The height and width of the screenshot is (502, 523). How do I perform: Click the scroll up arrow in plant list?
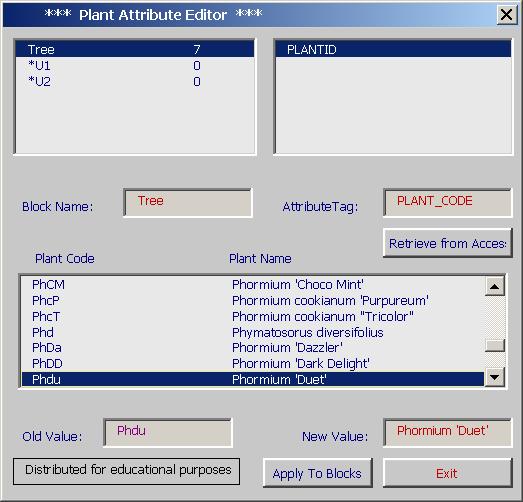(494, 286)
